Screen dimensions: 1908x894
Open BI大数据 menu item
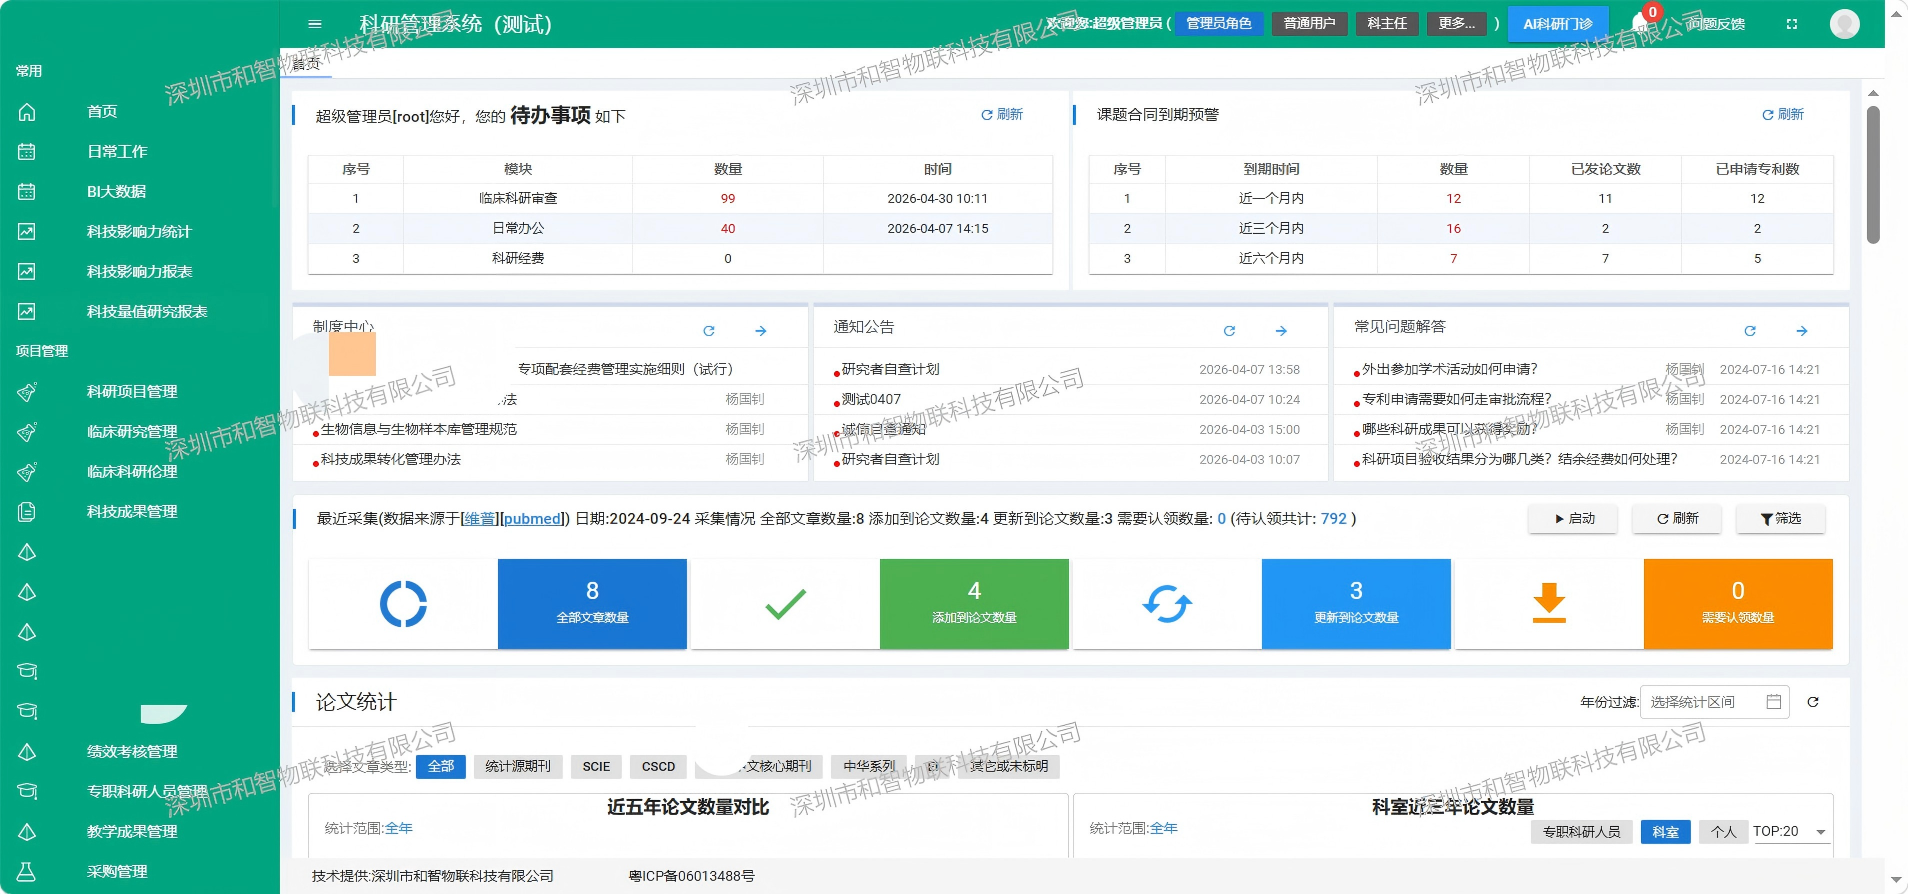(116, 192)
